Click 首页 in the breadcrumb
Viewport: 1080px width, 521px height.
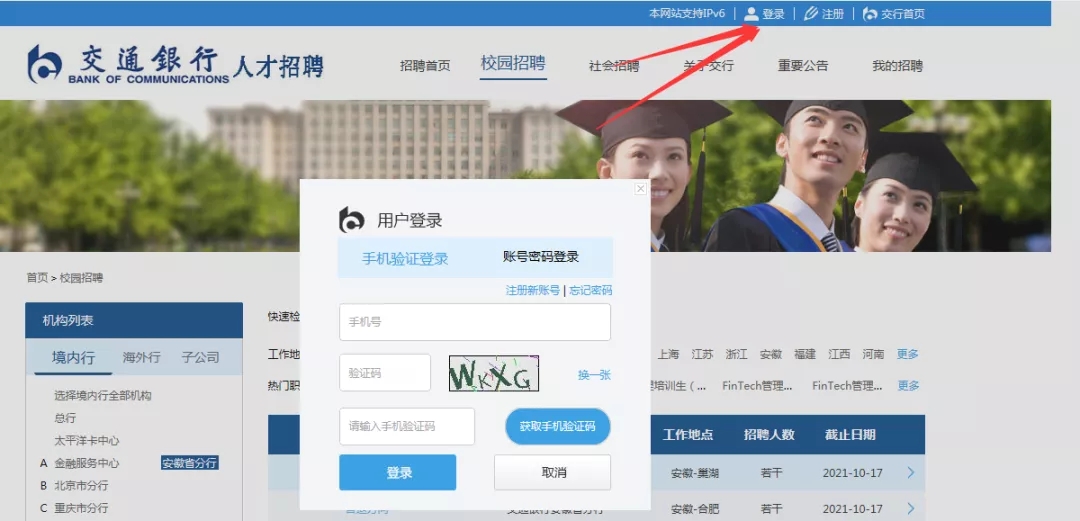(37, 278)
